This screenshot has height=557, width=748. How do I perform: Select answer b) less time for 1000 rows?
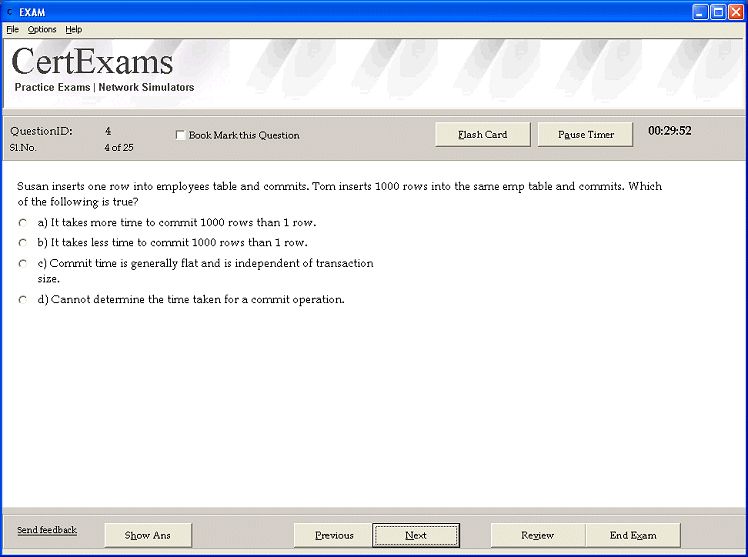coord(22,243)
